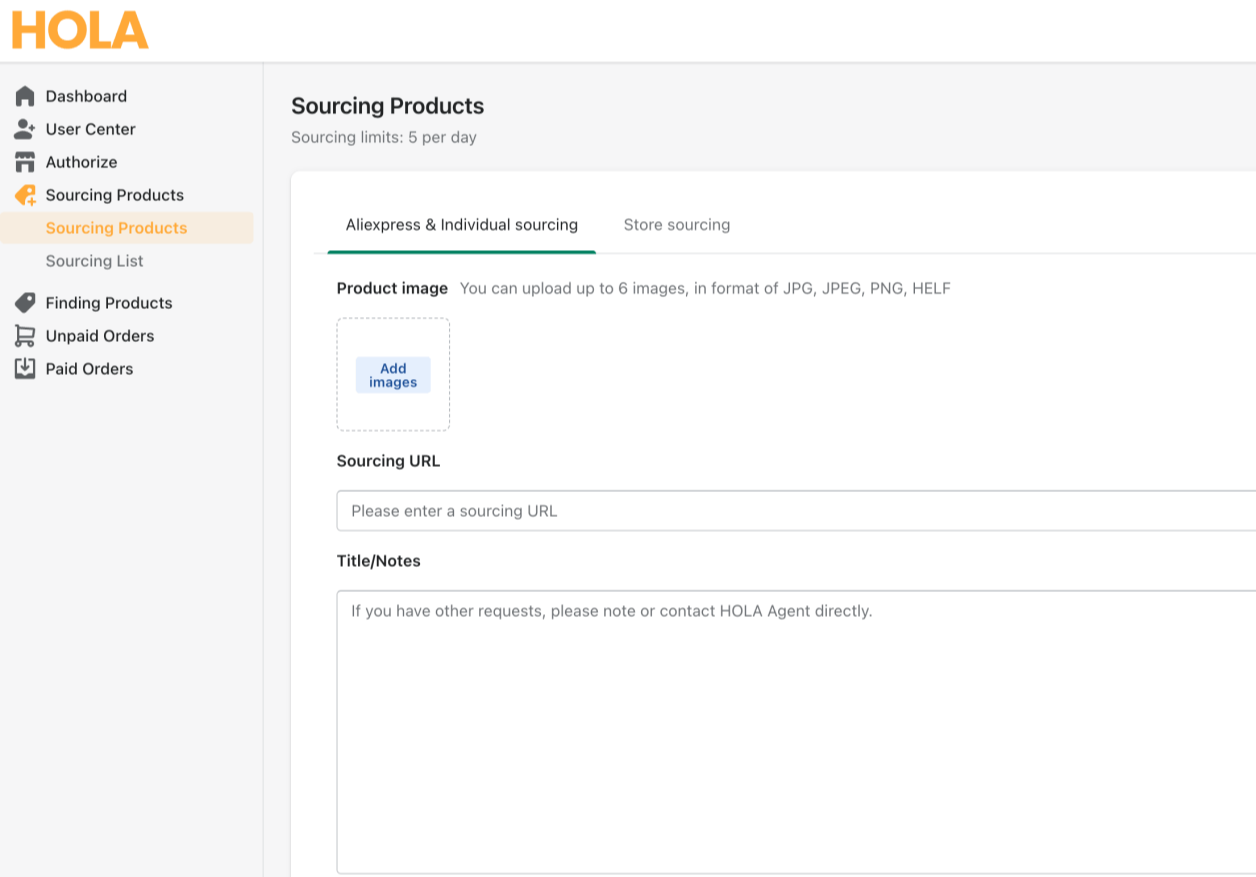Focus the Sourcing URL input field
The image size is (1256, 877).
pos(795,511)
